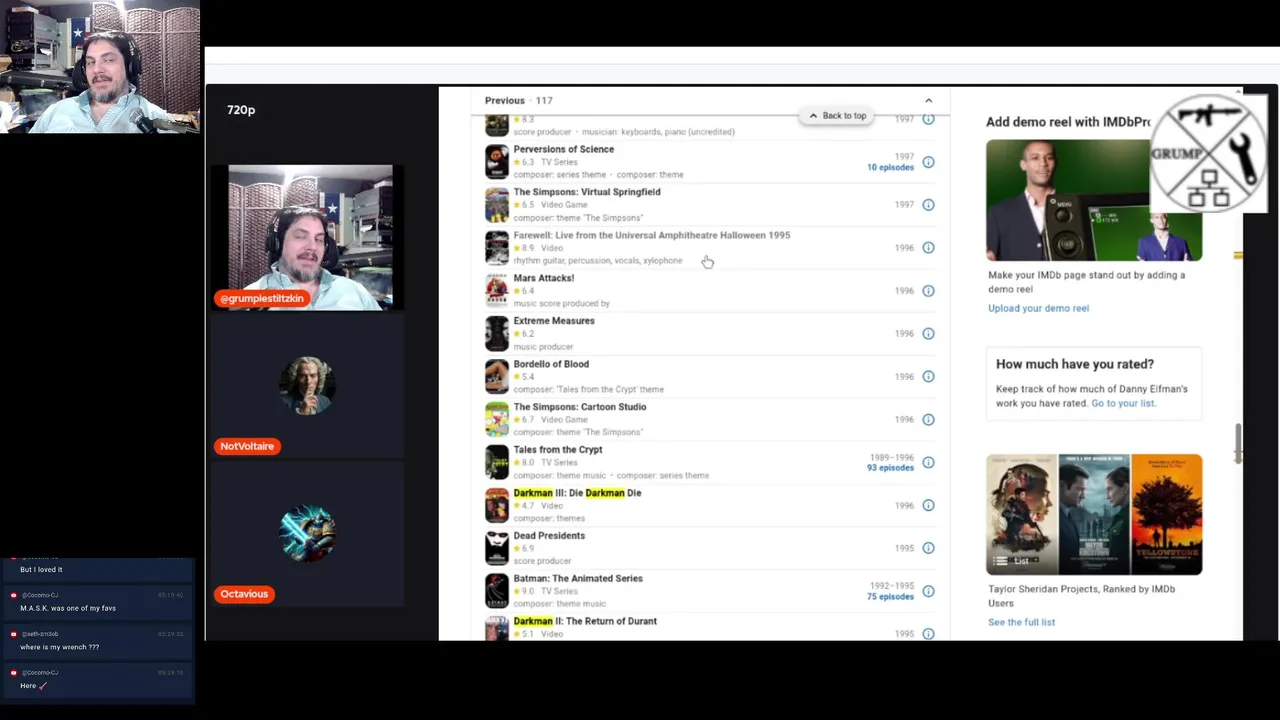Click the Back to top button
Screen dimensions: 1280x720
click(838, 116)
